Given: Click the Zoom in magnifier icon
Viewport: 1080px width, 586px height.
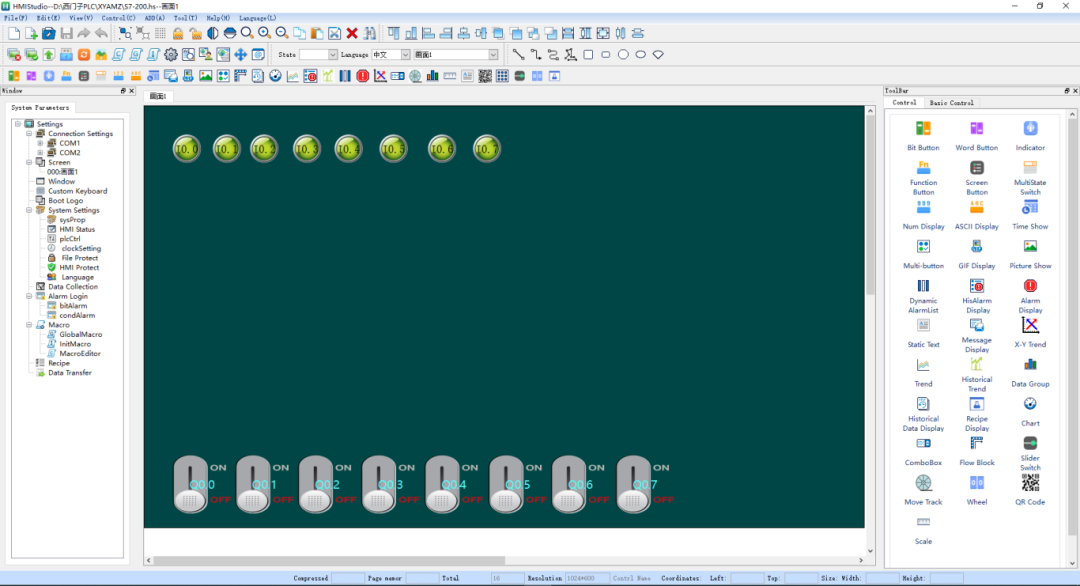Looking at the screenshot, I should click(264, 33).
